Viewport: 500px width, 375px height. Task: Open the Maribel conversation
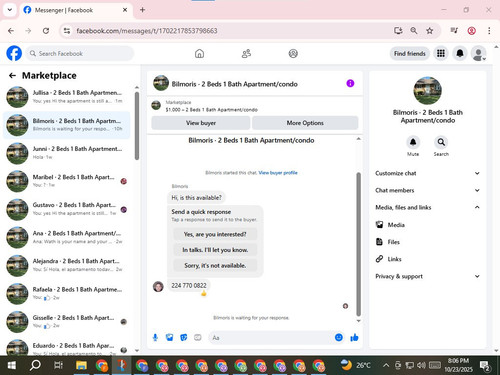[x=67, y=181]
